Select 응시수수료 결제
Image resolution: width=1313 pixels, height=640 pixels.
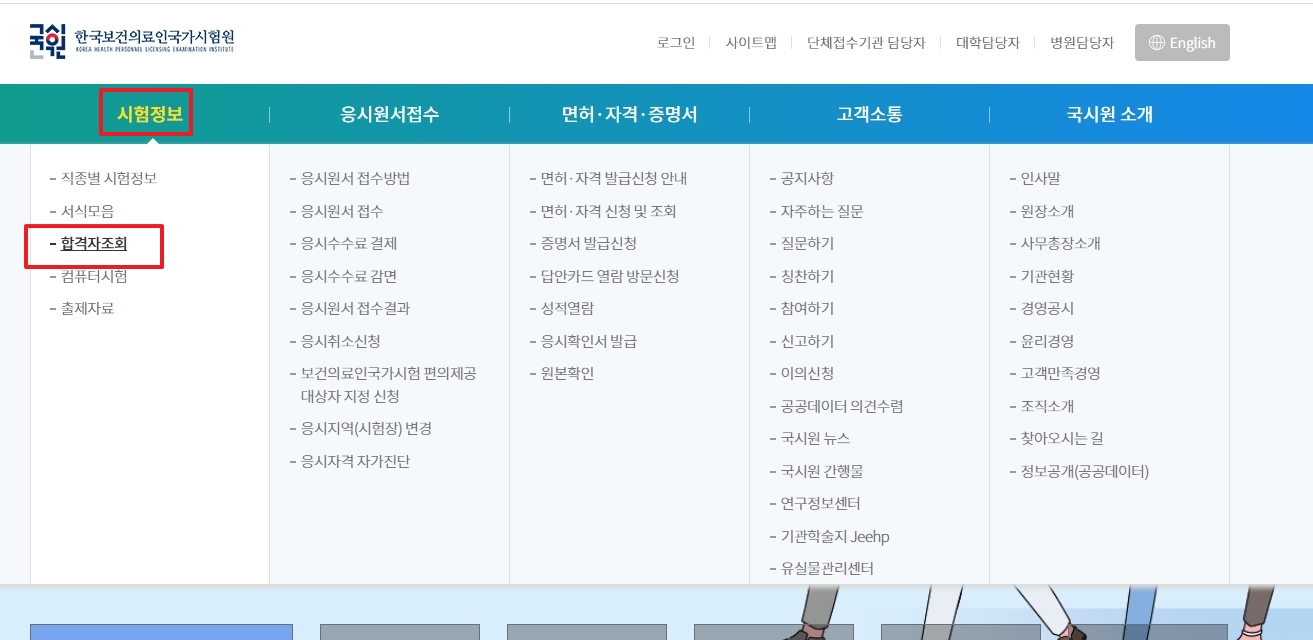pos(352,244)
